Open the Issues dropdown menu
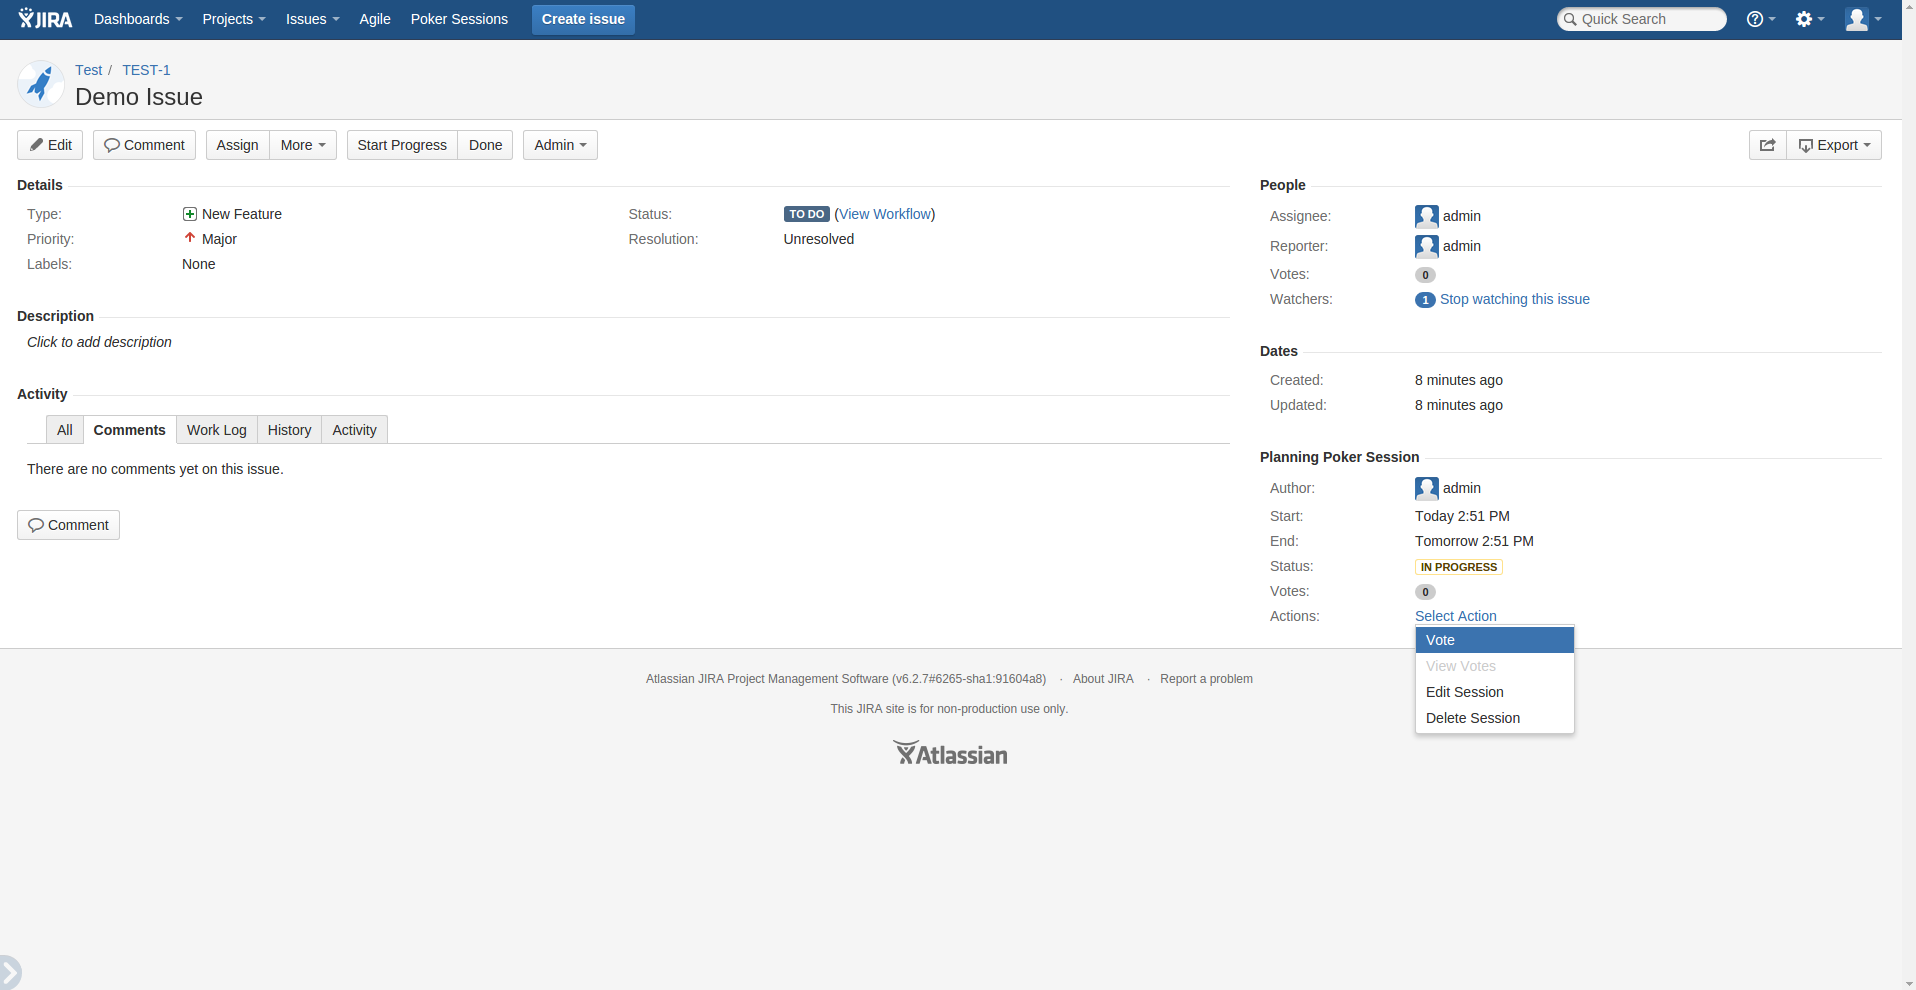The image size is (1916, 990). [312, 19]
